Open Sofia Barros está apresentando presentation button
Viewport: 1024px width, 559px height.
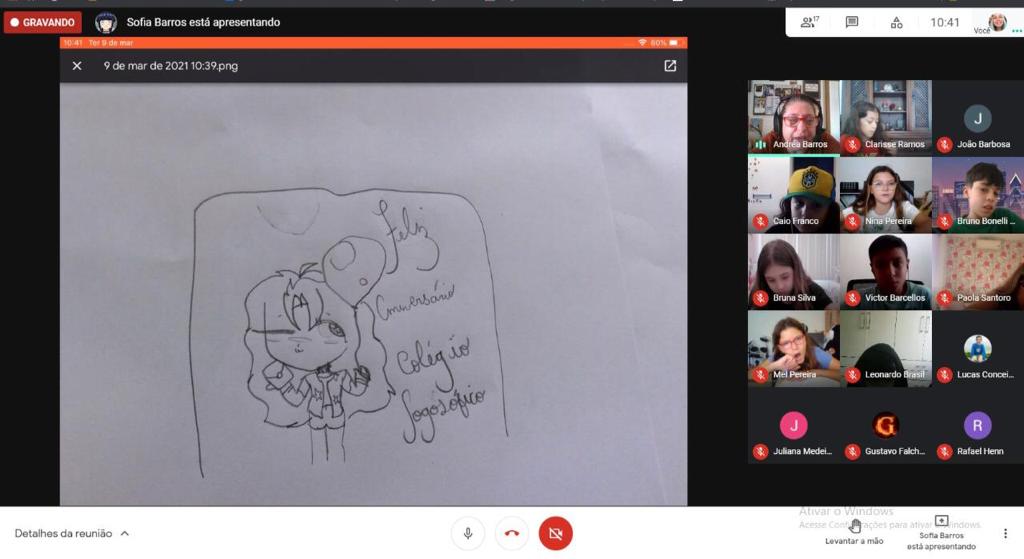[x=941, y=532]
